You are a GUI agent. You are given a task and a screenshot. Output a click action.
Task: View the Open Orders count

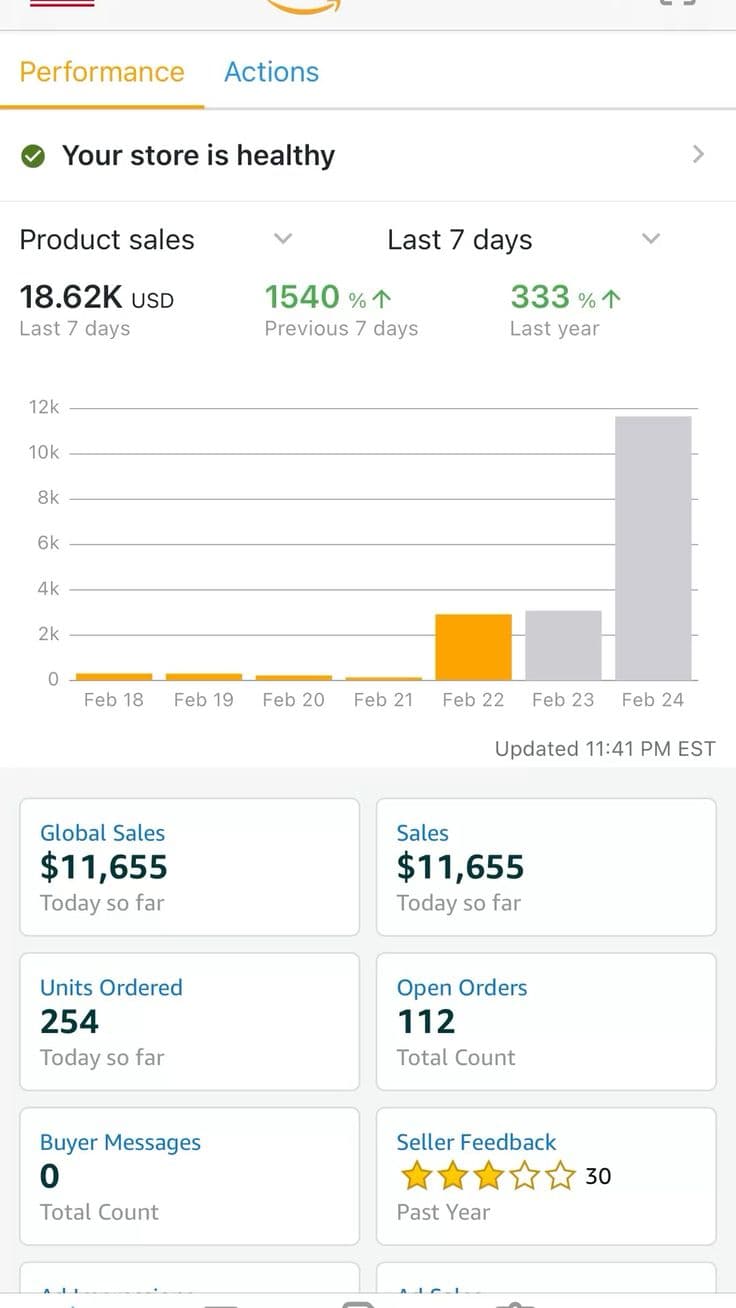426,1022
